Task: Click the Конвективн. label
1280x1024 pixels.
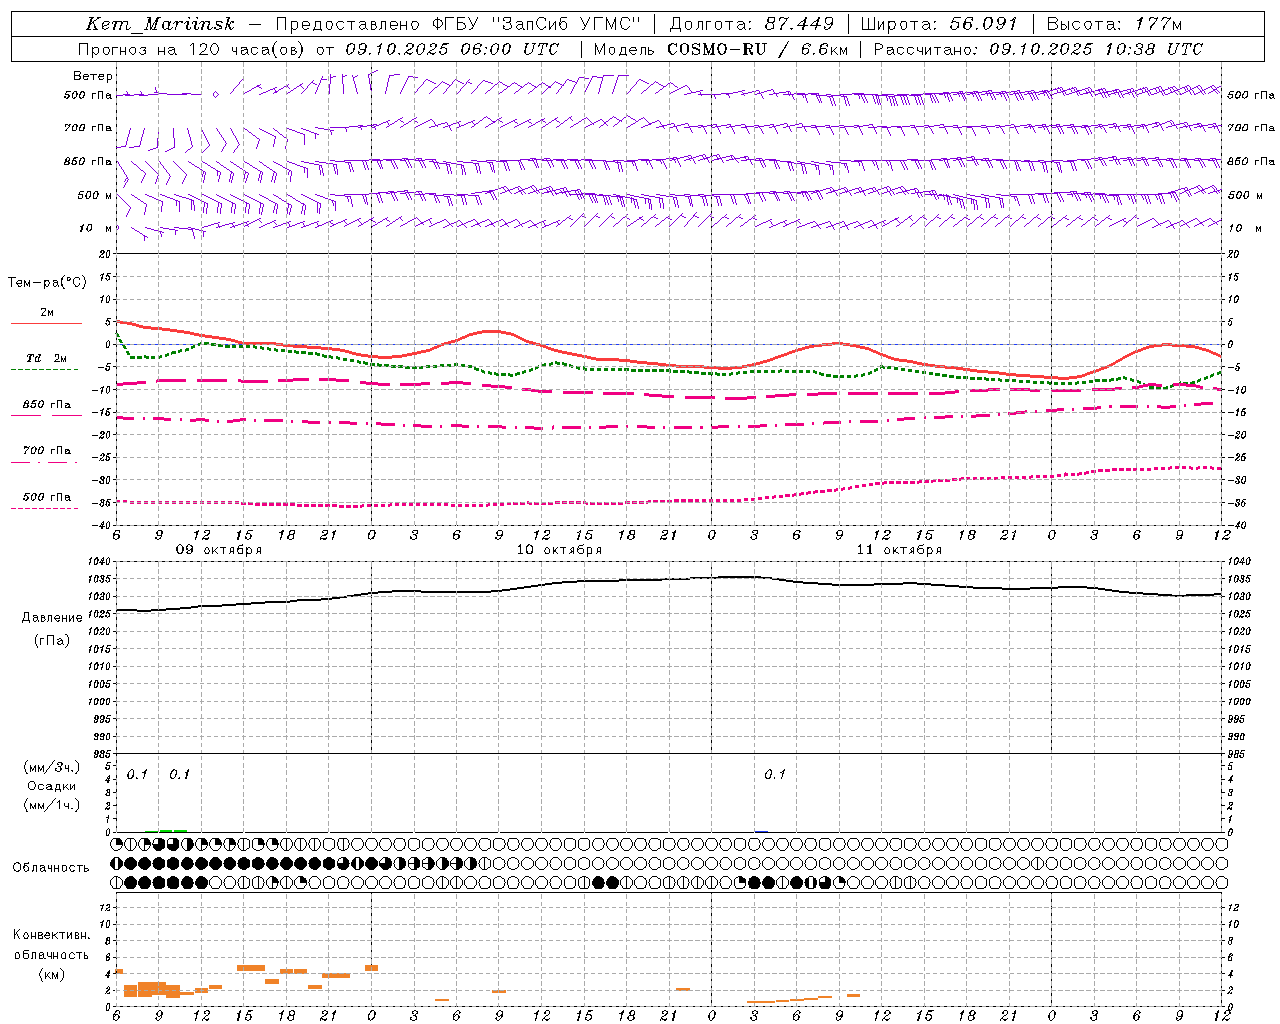Action: (x=51, y=935)
